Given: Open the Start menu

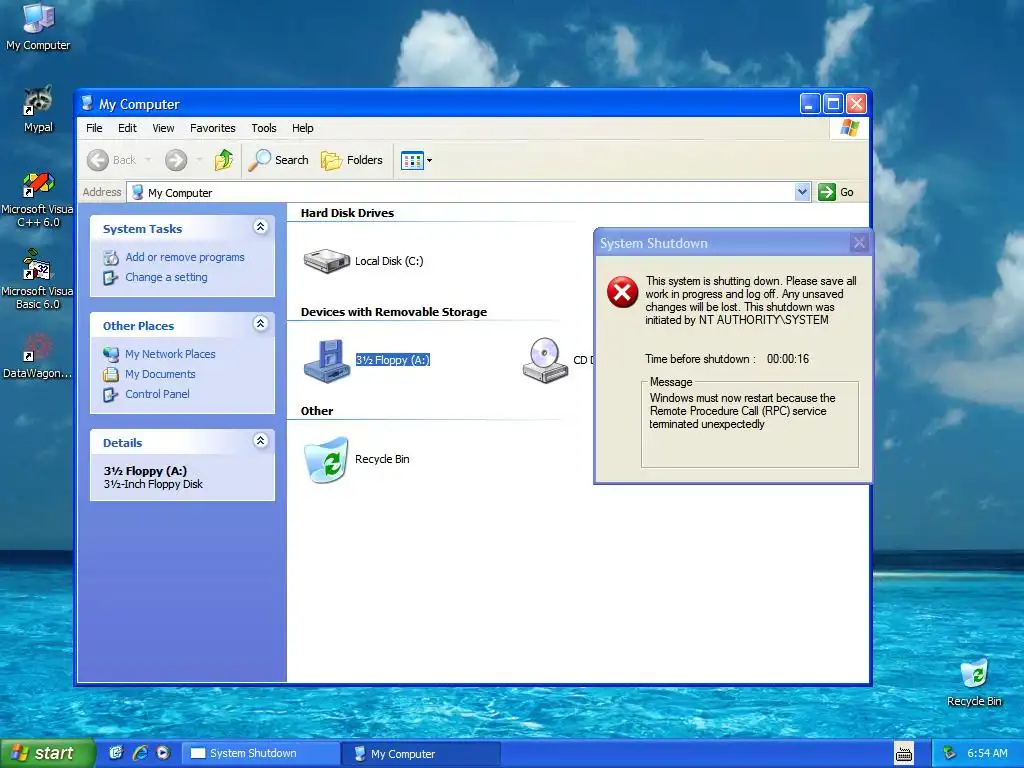Looking at the screenshot, I should 46,754.
